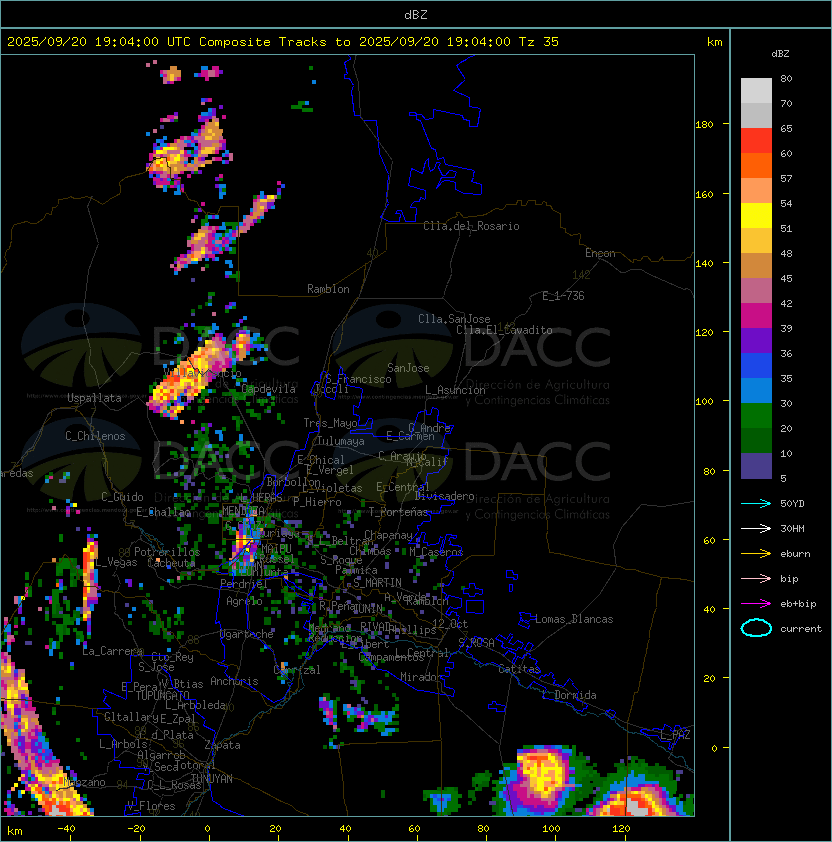Click the 'dBZ' title at the top
Image resolution: width=832 pixels, height=842 pixels.
pyautogui.click(x=416, y=14)
